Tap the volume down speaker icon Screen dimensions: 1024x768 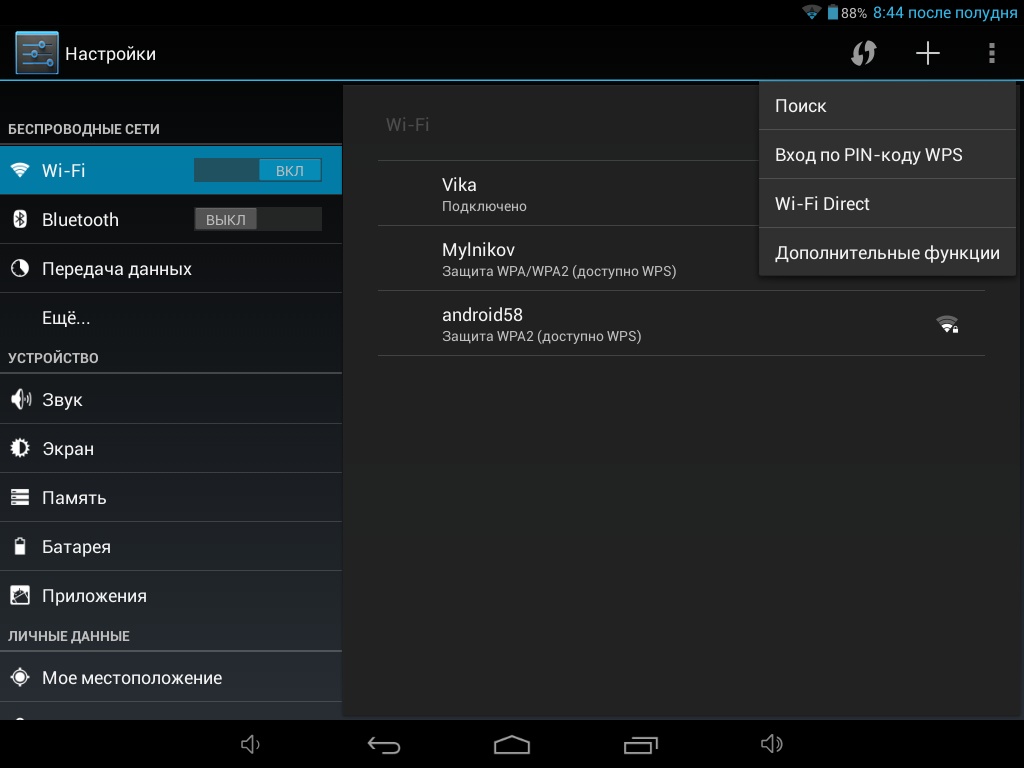(251, 745)
